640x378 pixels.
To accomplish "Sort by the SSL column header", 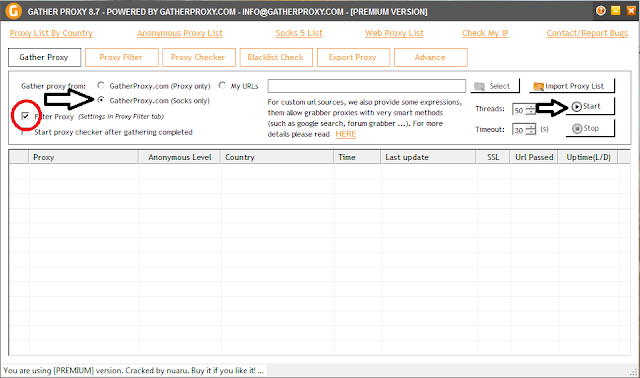I will point(493,157).
